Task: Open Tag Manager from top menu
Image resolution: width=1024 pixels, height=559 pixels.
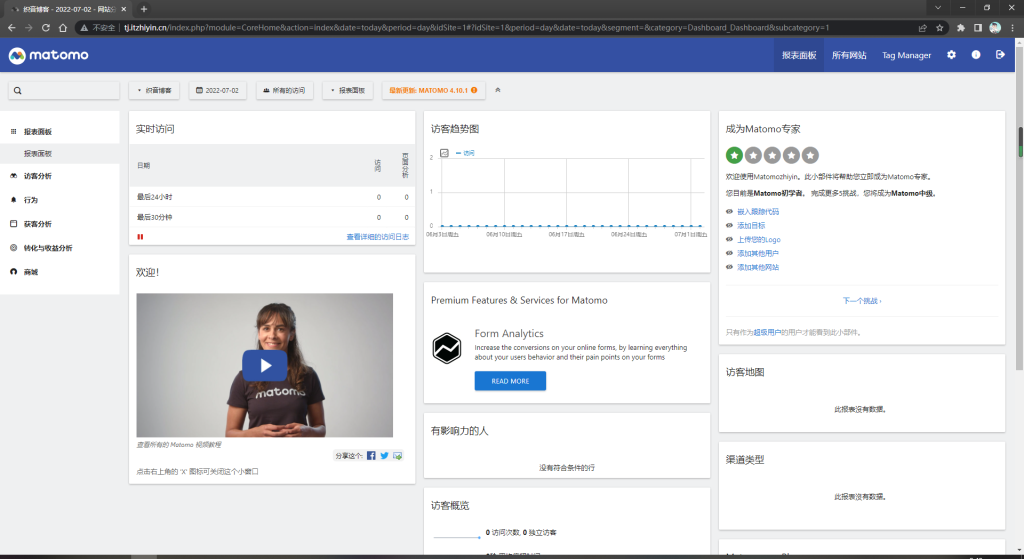Action: pos(906,55)
